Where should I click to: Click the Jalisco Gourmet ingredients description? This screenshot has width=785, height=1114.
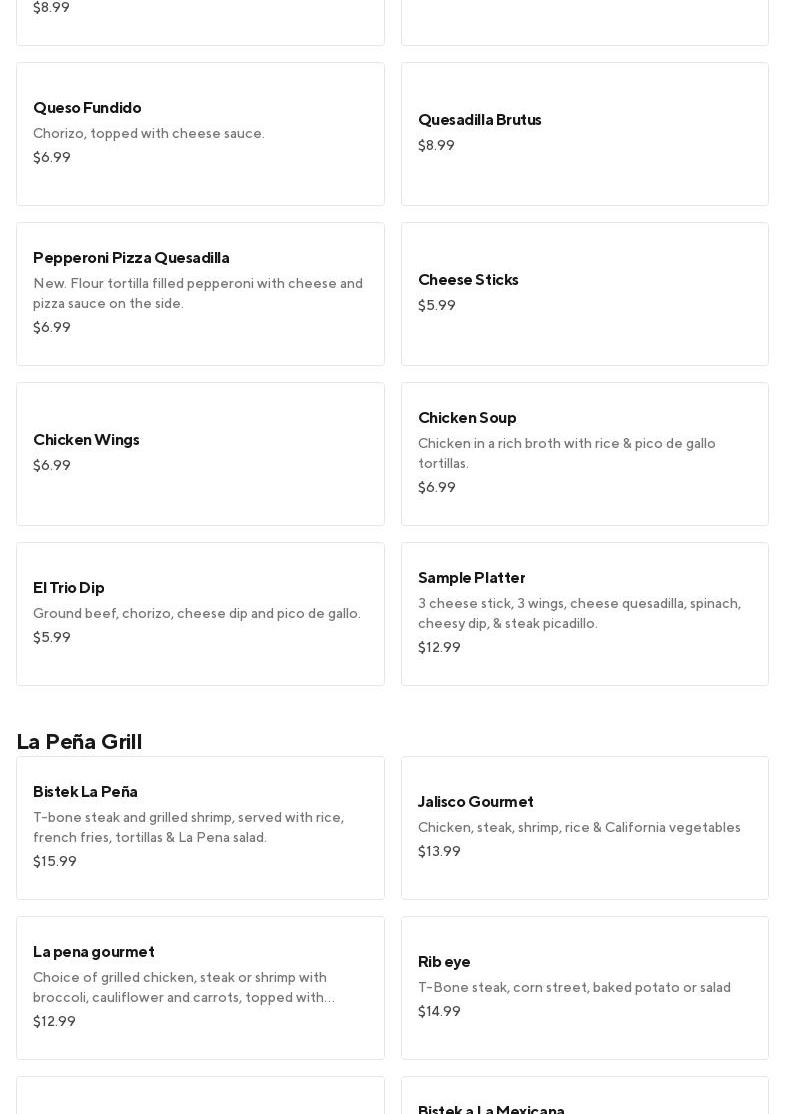[x=579, y=828]
